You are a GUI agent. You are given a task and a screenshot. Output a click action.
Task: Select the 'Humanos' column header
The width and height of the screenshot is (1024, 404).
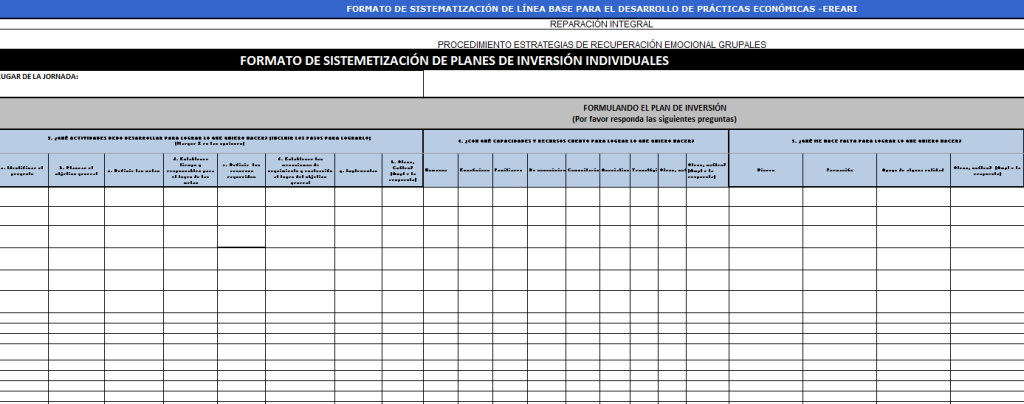pyautogui.click(x=440, y=170)
